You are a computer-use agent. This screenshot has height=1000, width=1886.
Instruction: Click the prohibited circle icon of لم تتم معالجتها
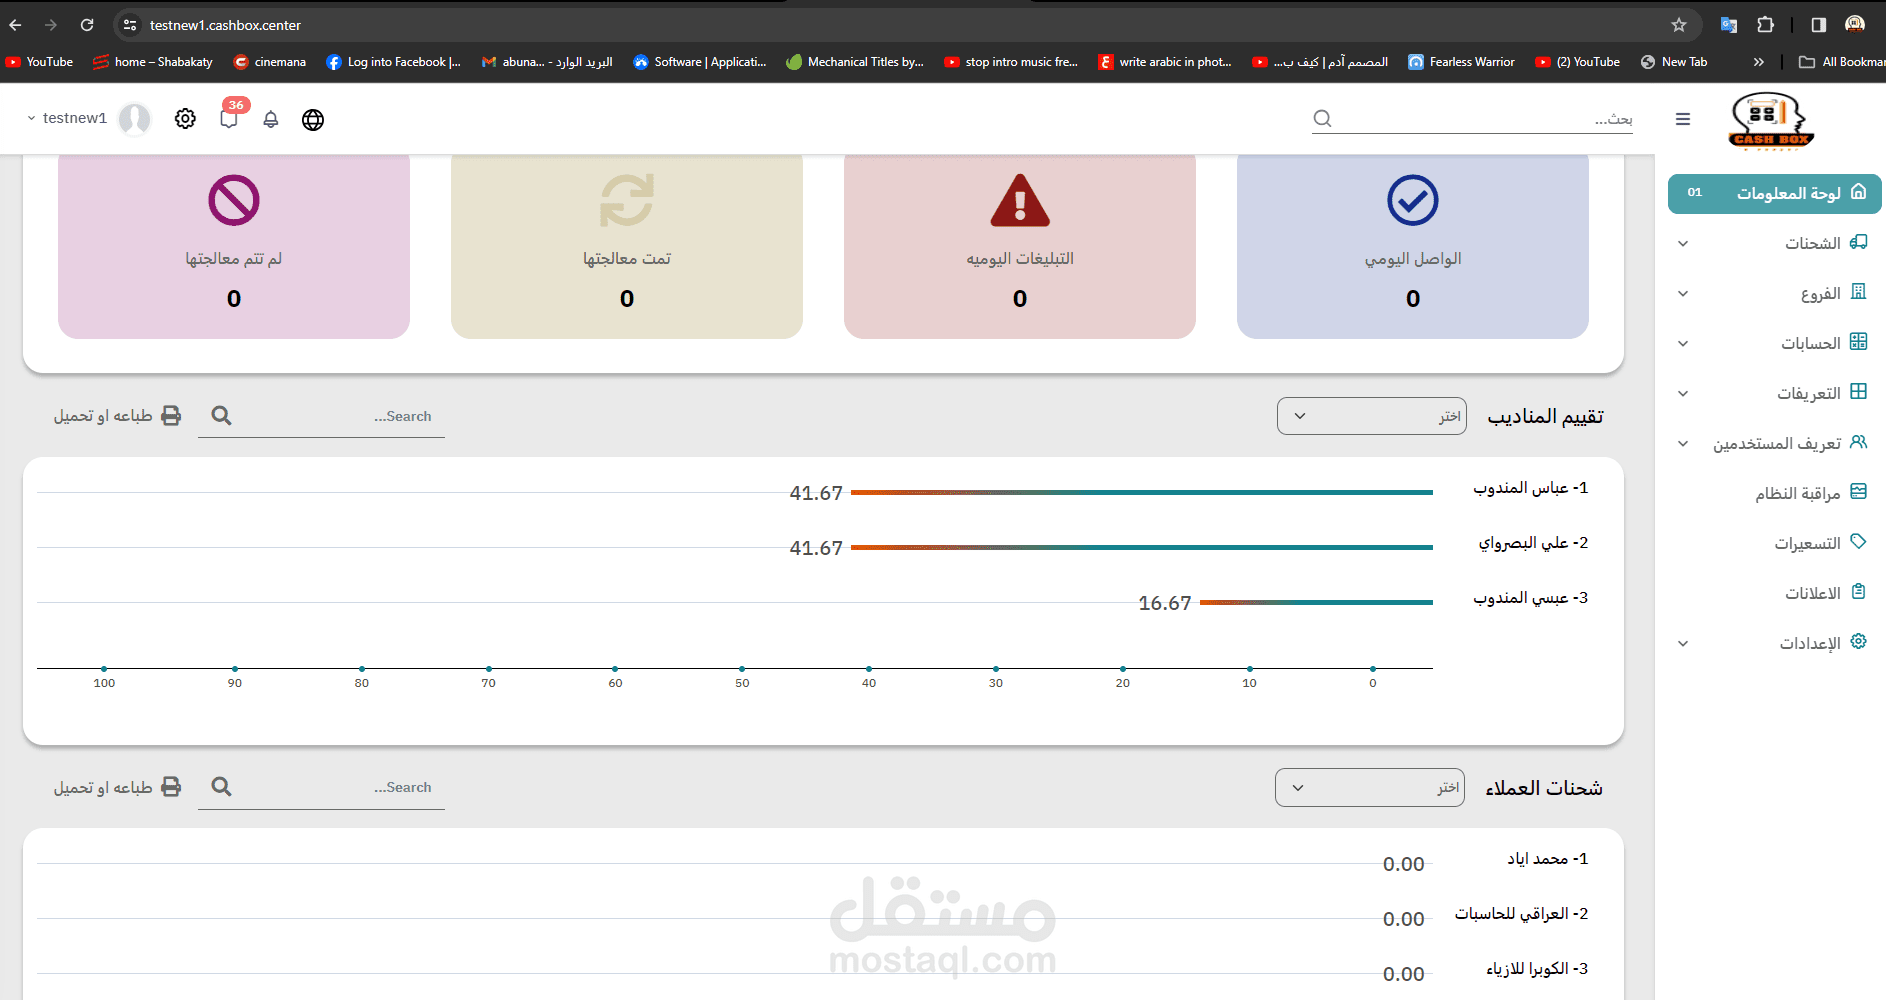(x=234, y=200)
